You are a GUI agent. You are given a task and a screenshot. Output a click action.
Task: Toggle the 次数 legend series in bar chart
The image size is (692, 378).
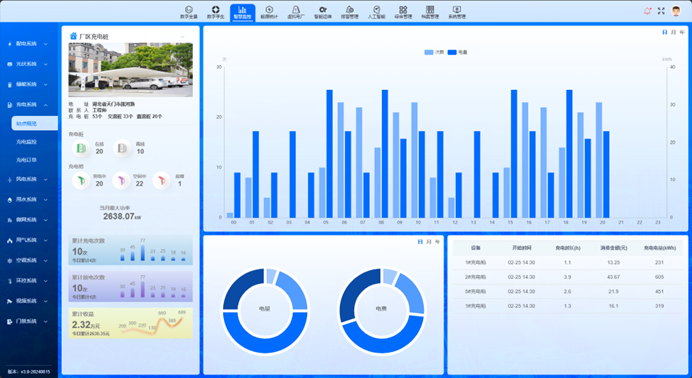[x=434, y=52]
